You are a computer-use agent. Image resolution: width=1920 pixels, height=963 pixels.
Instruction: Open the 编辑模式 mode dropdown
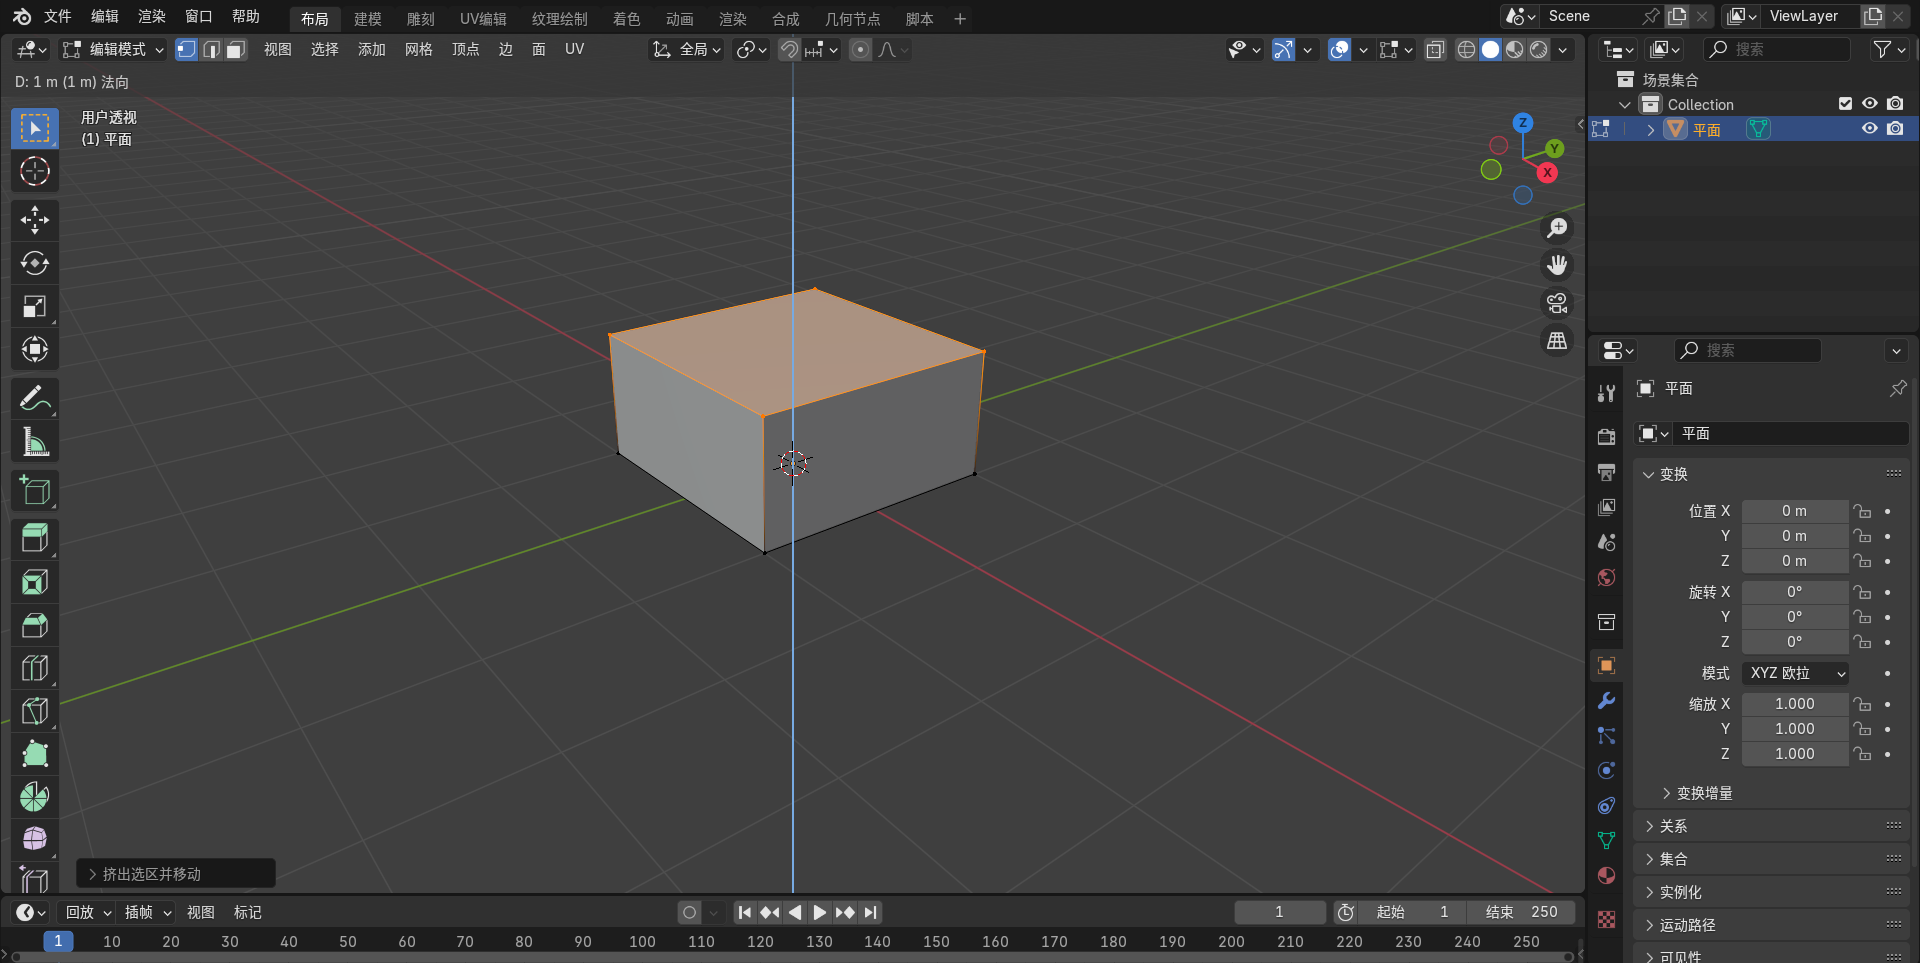pos(112,49)
